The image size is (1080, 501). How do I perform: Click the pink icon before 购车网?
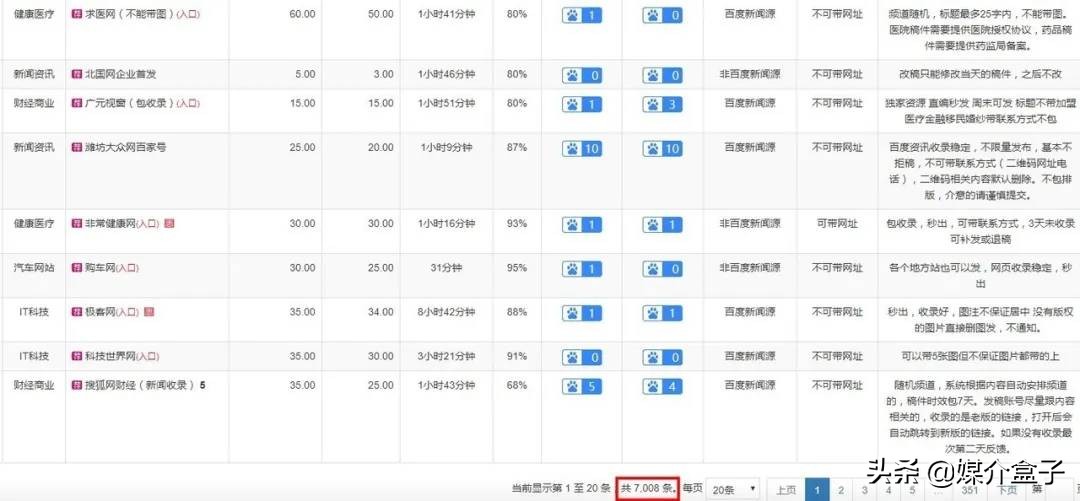76,268
